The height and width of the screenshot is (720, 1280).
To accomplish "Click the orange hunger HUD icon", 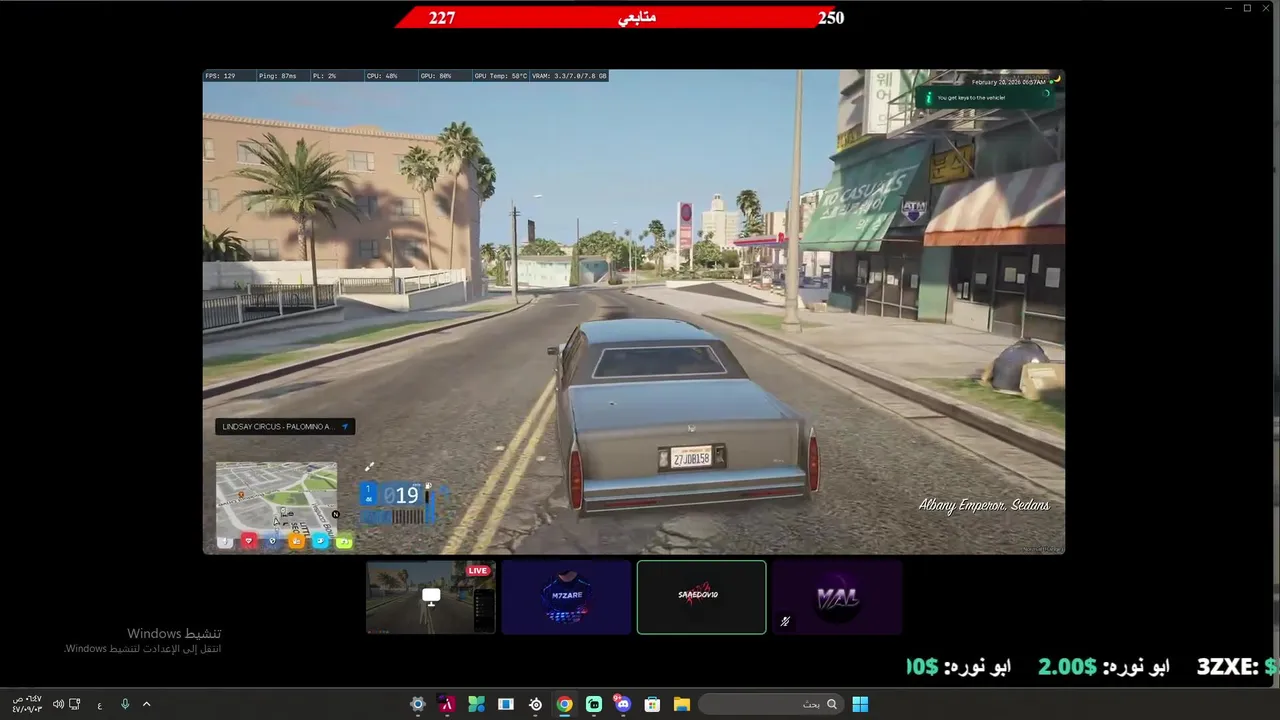I will click(x=296, y=541).
